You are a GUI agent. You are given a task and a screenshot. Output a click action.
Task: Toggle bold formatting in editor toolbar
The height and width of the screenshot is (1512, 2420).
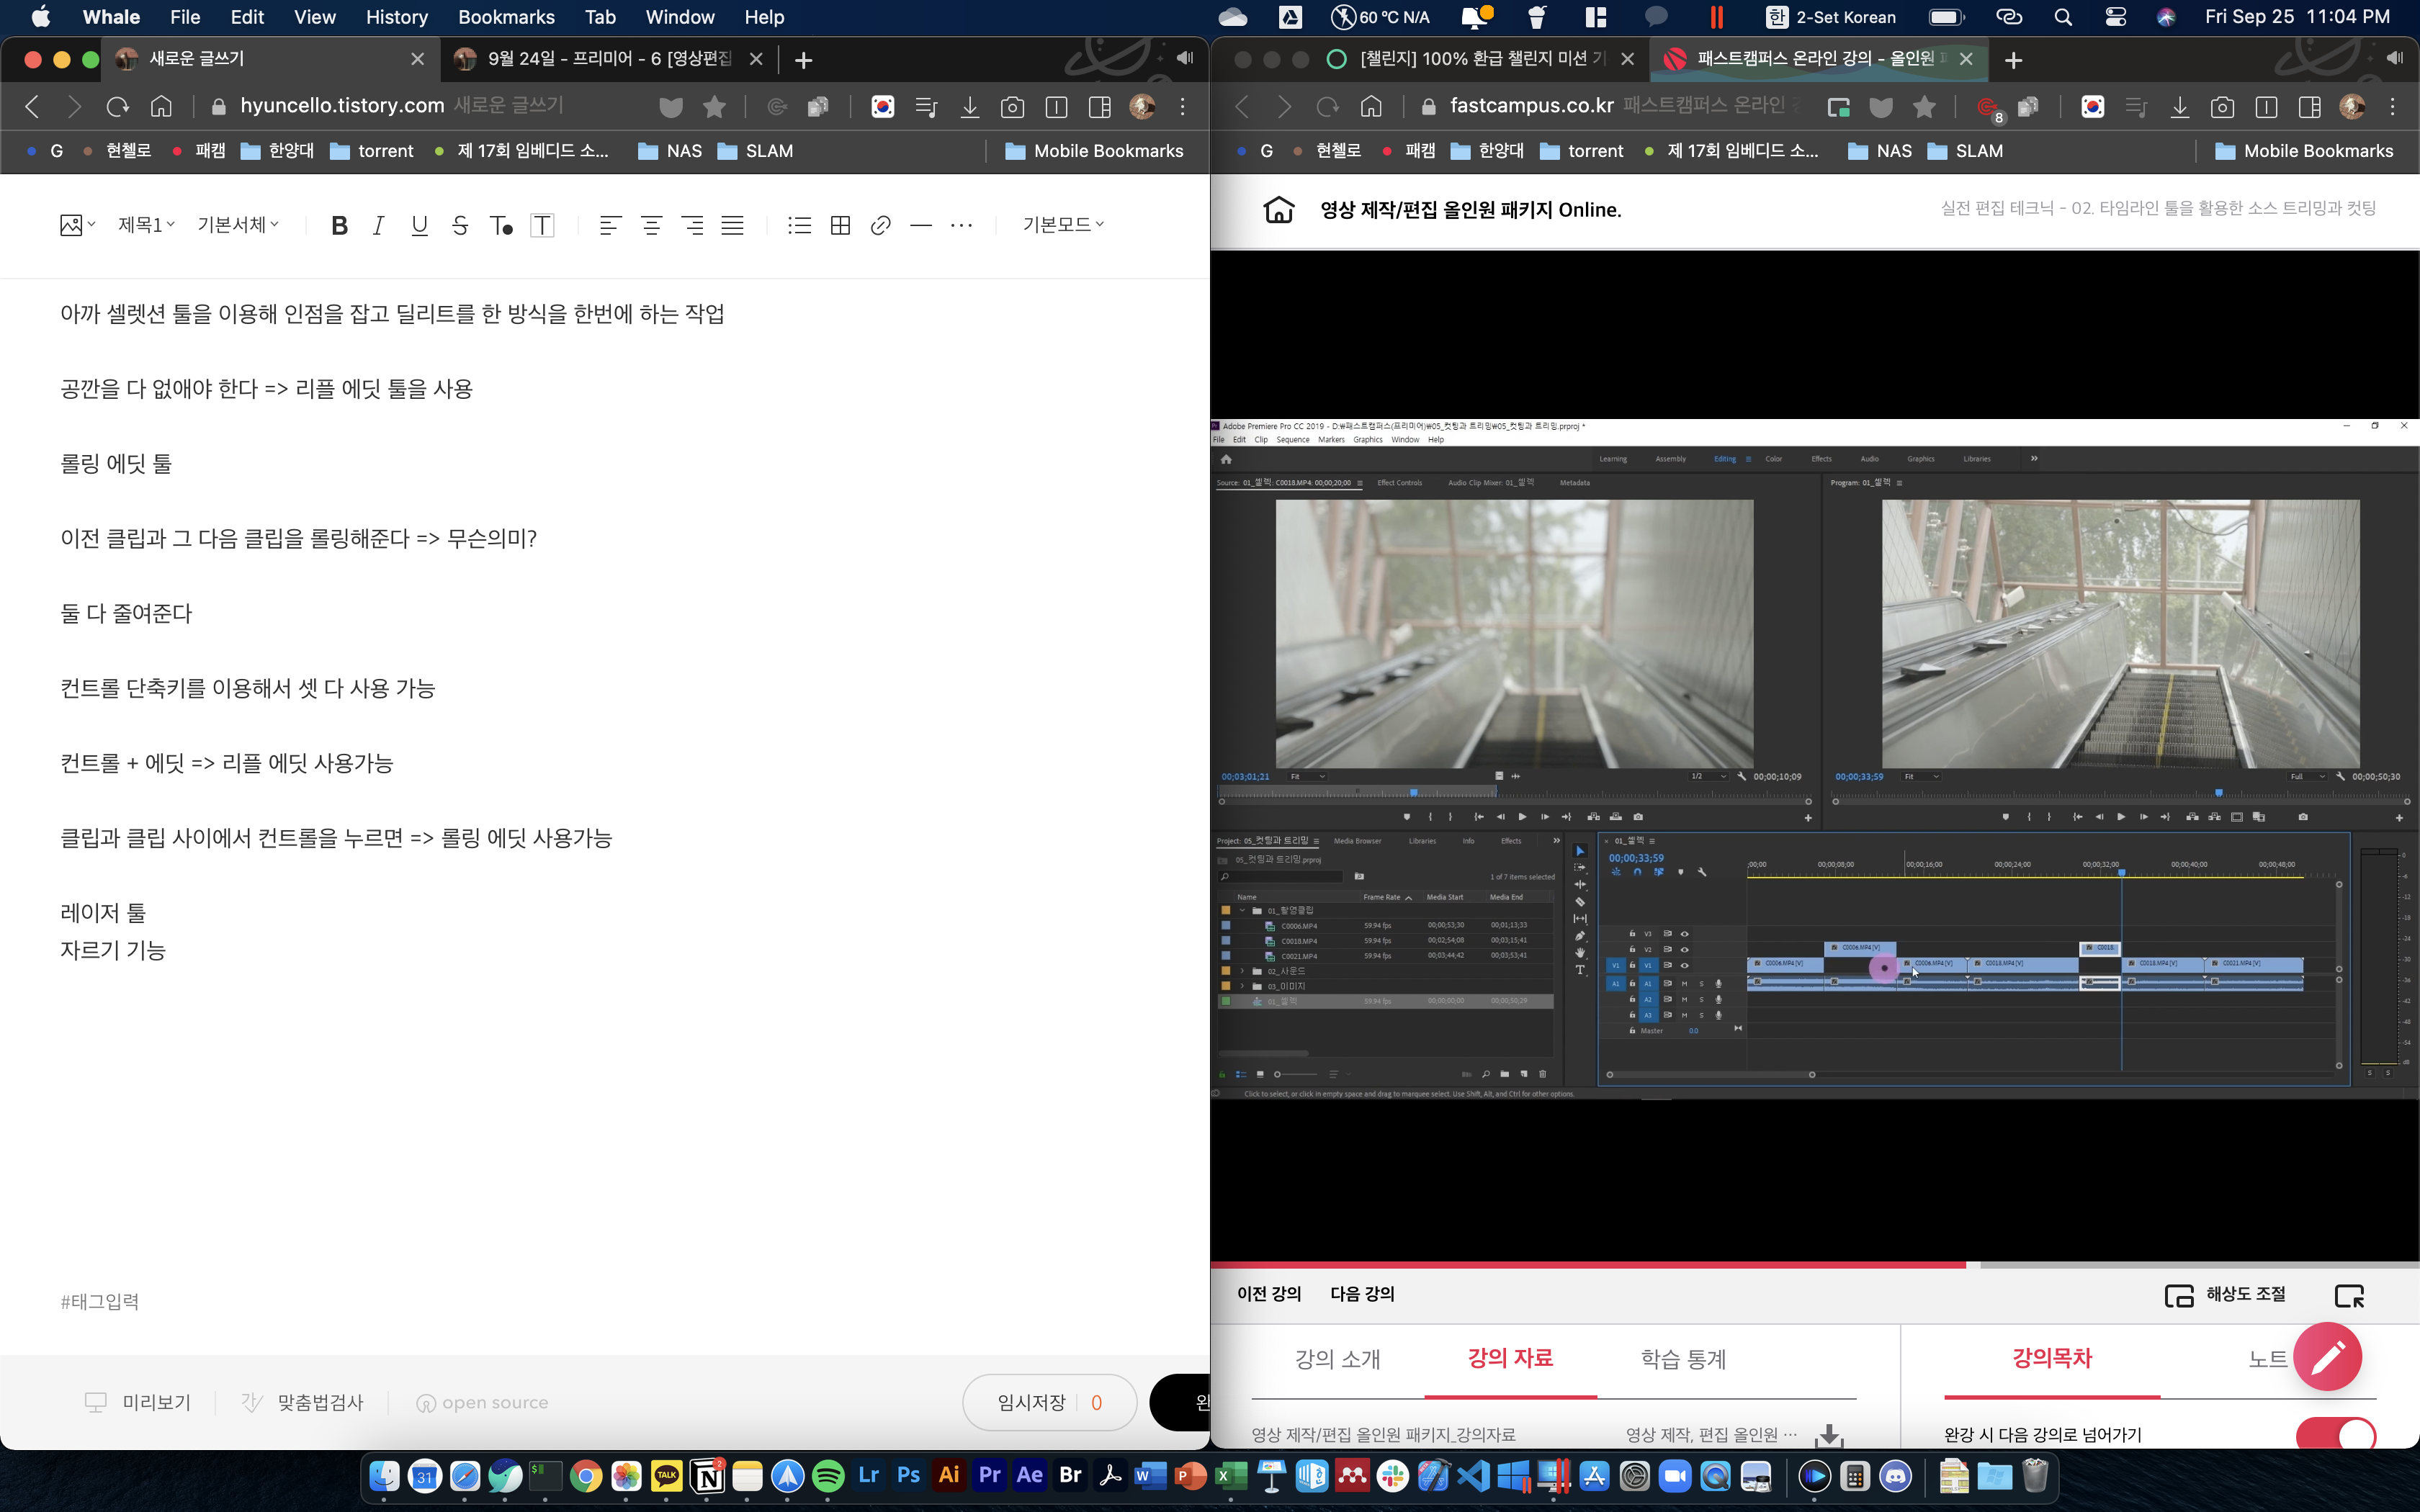[339, 225]
